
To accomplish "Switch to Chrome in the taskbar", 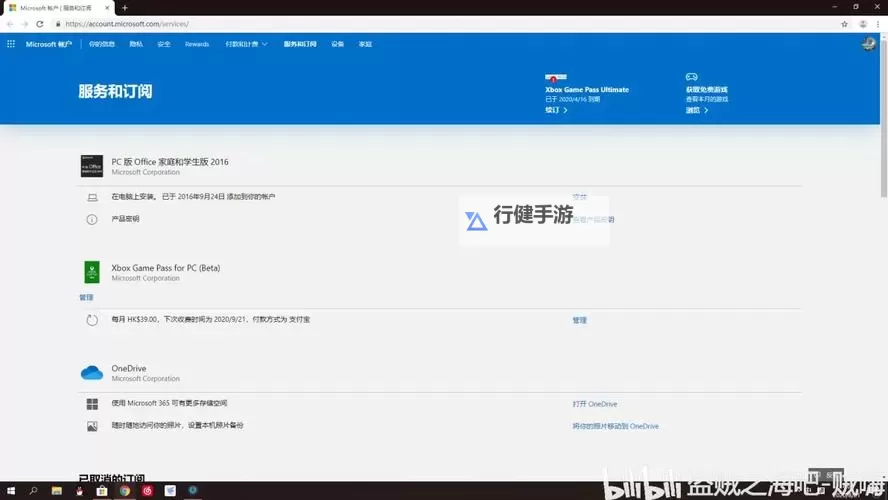I will 125,491.
